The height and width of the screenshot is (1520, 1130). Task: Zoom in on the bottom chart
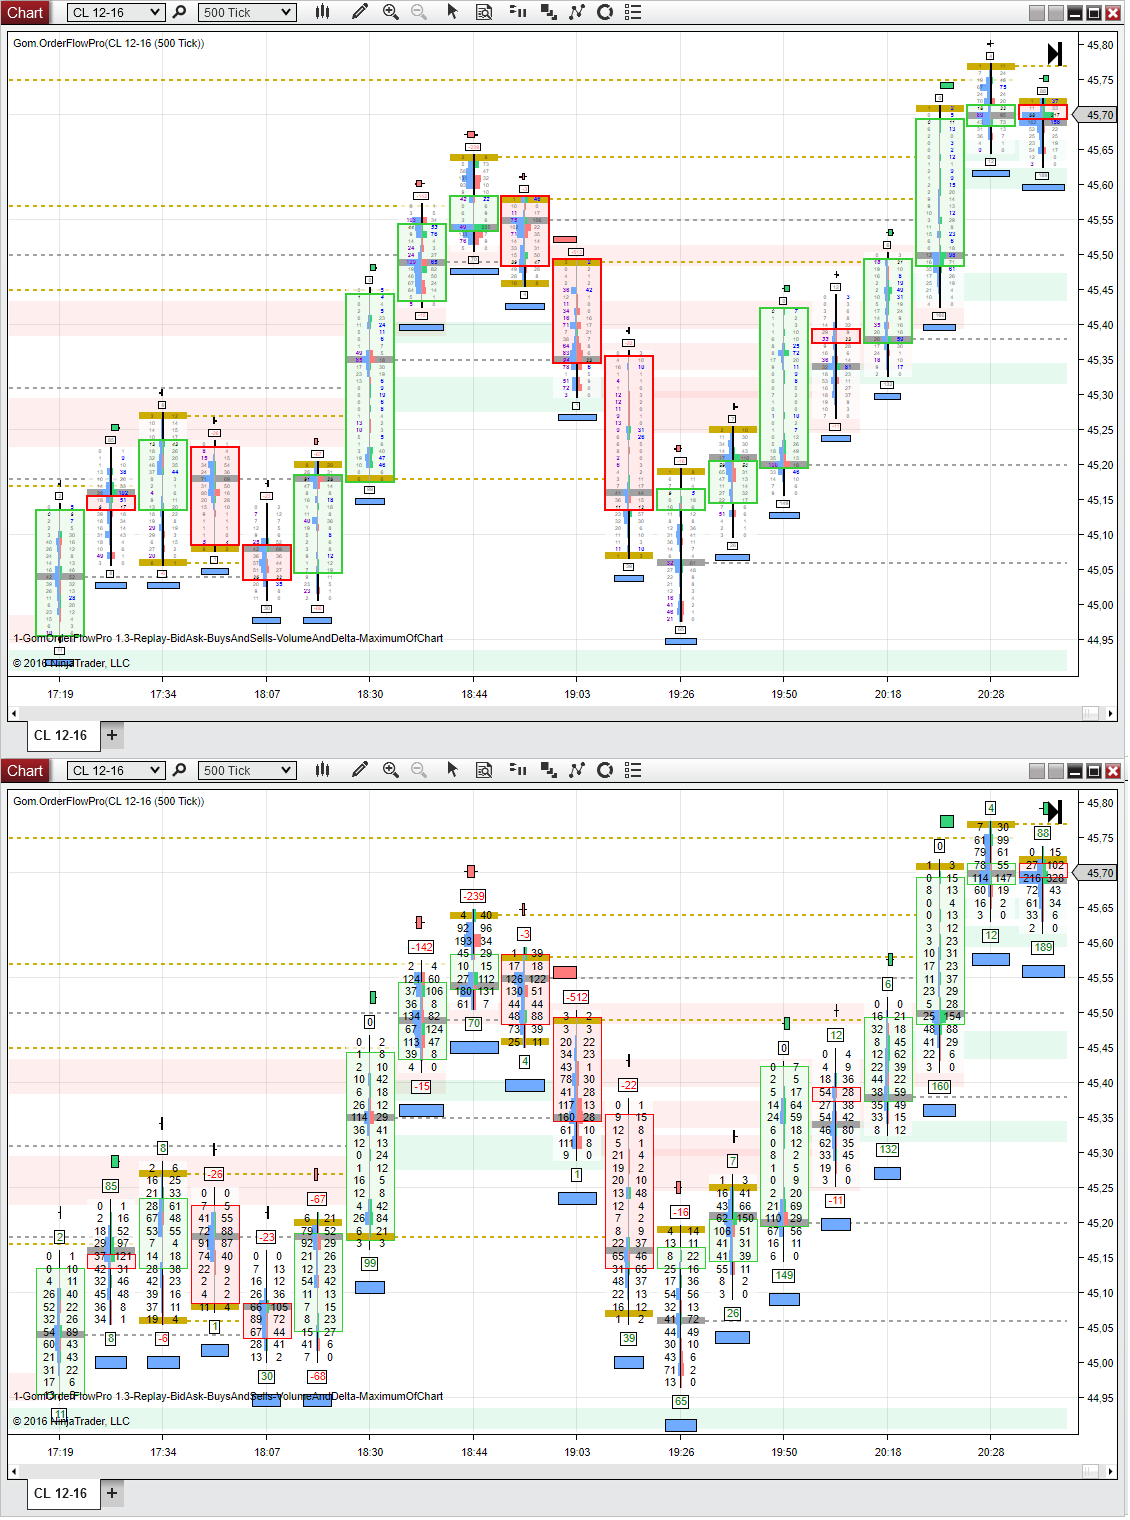pos(391,770)
